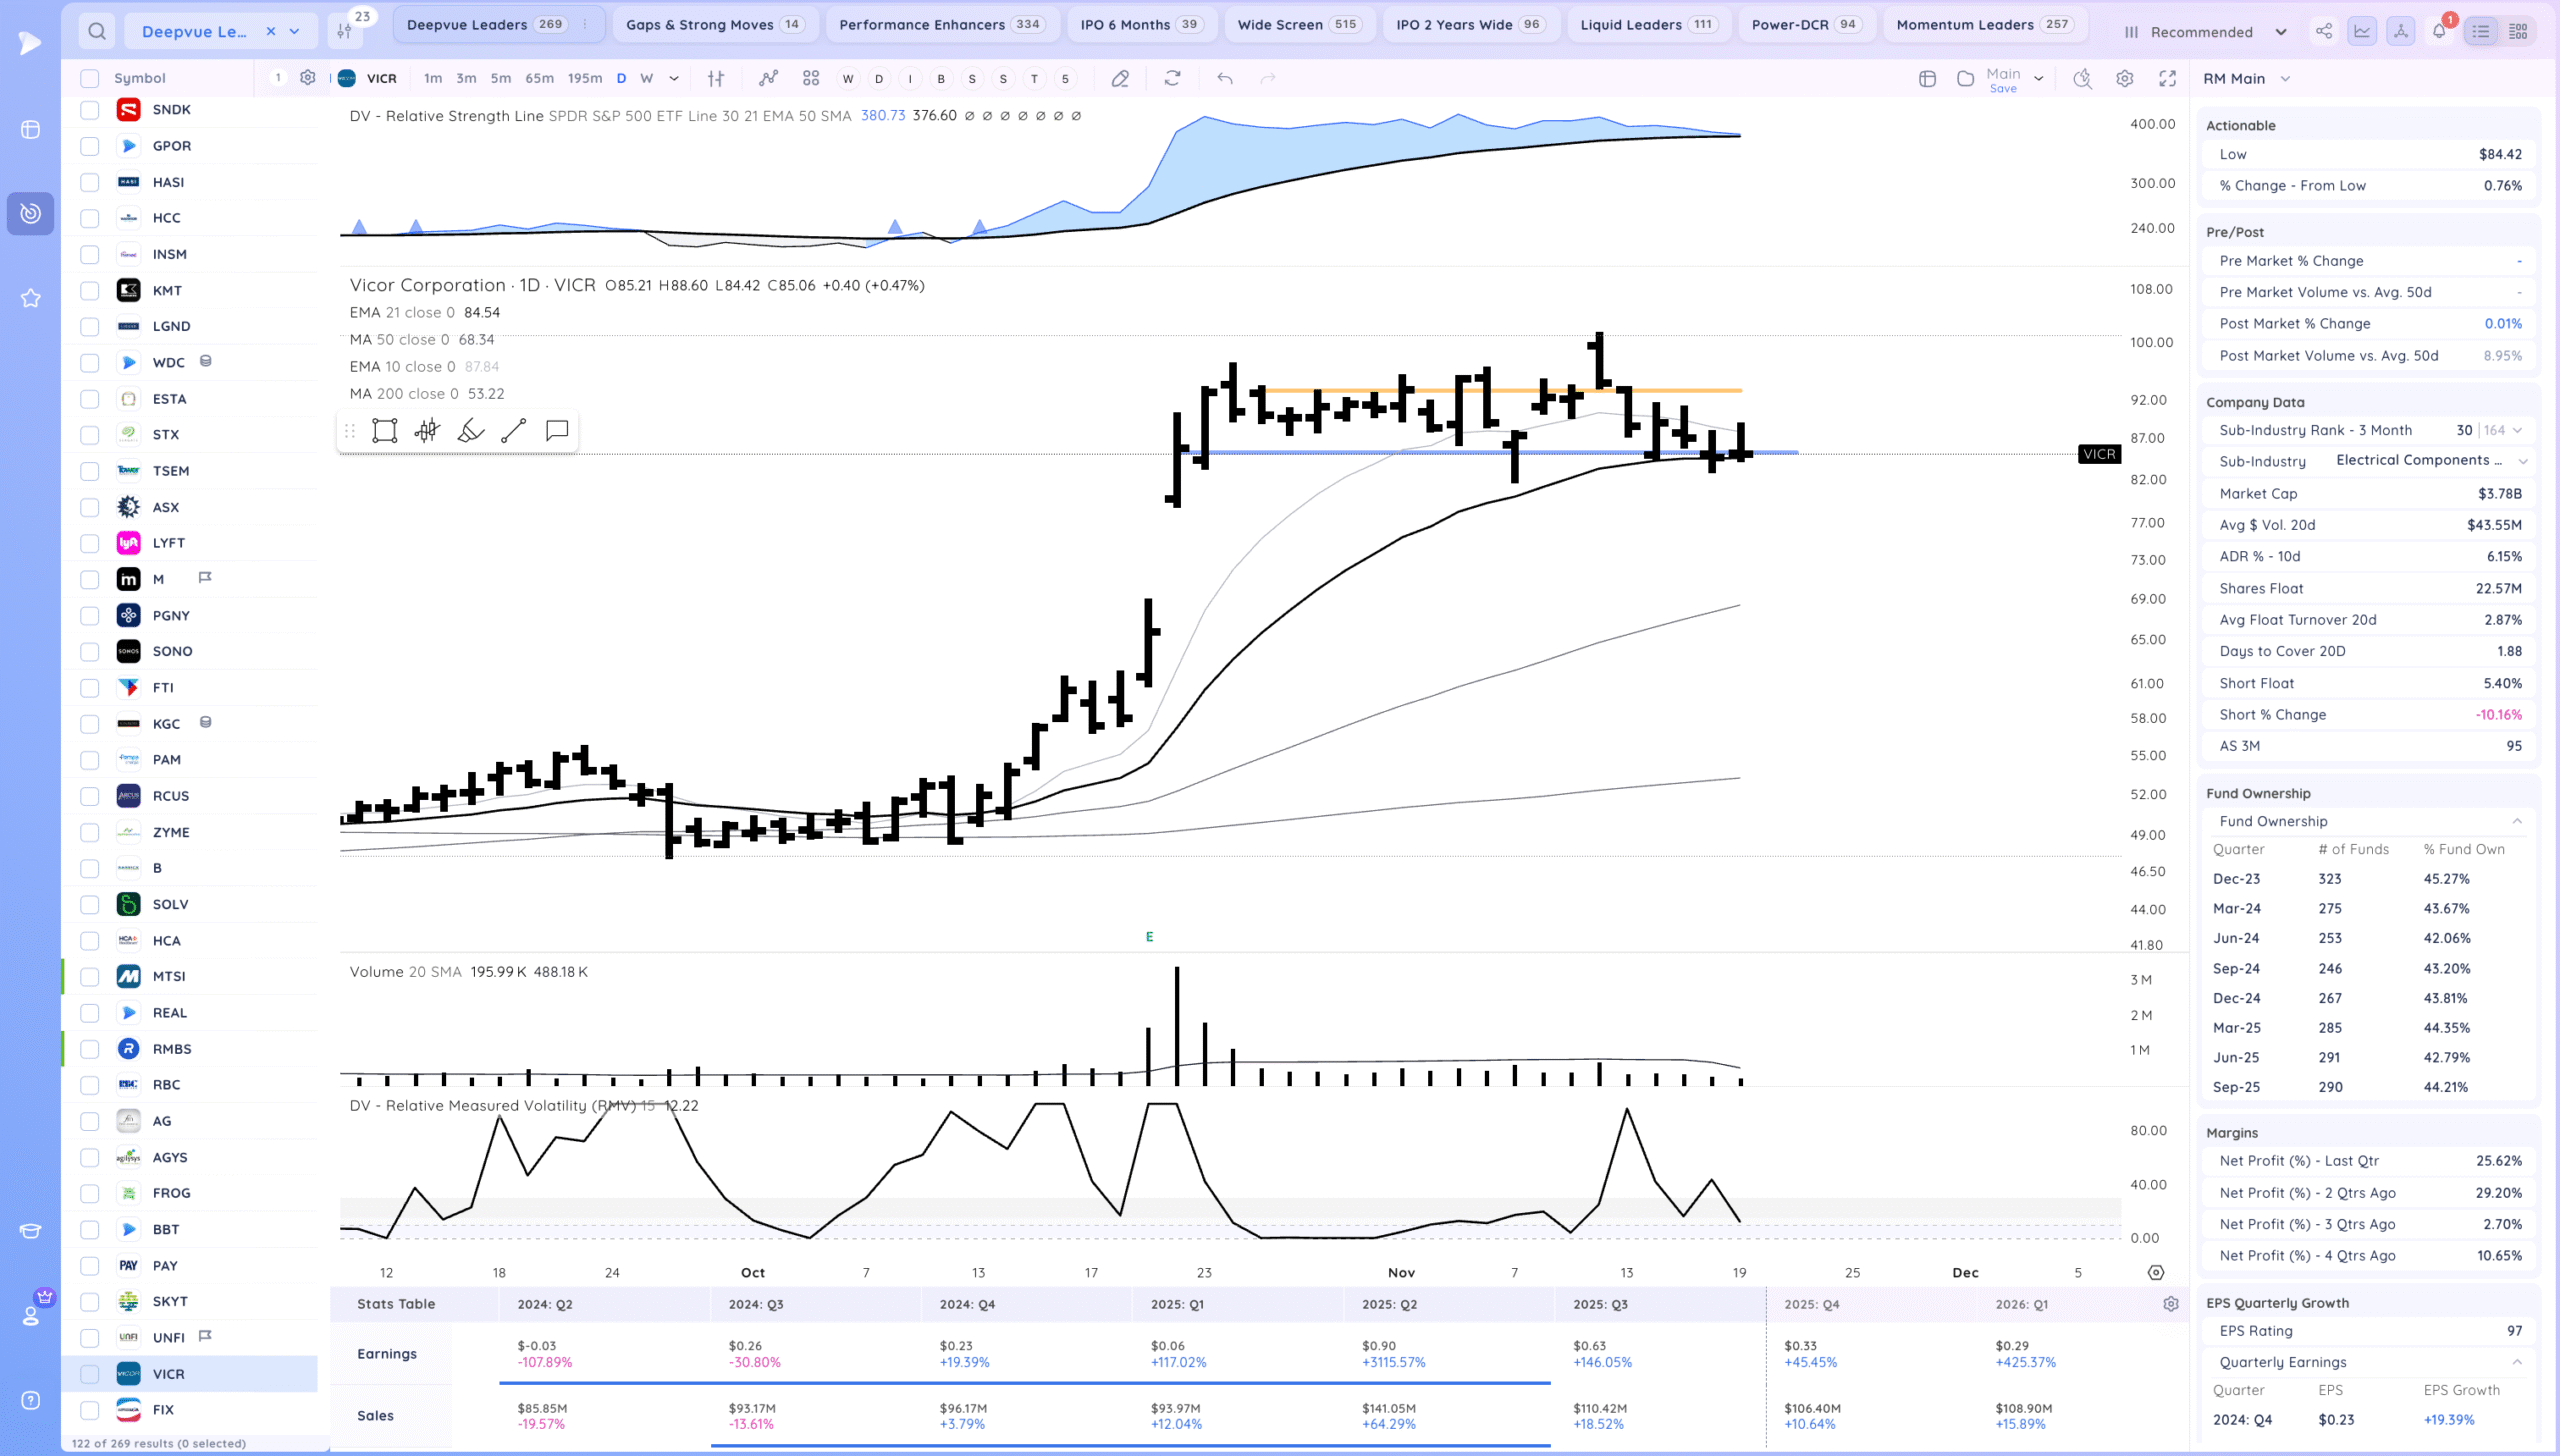Screen dimensions: 2560x1456
Task: Select the trend line drawing tool
Action: 513,431
